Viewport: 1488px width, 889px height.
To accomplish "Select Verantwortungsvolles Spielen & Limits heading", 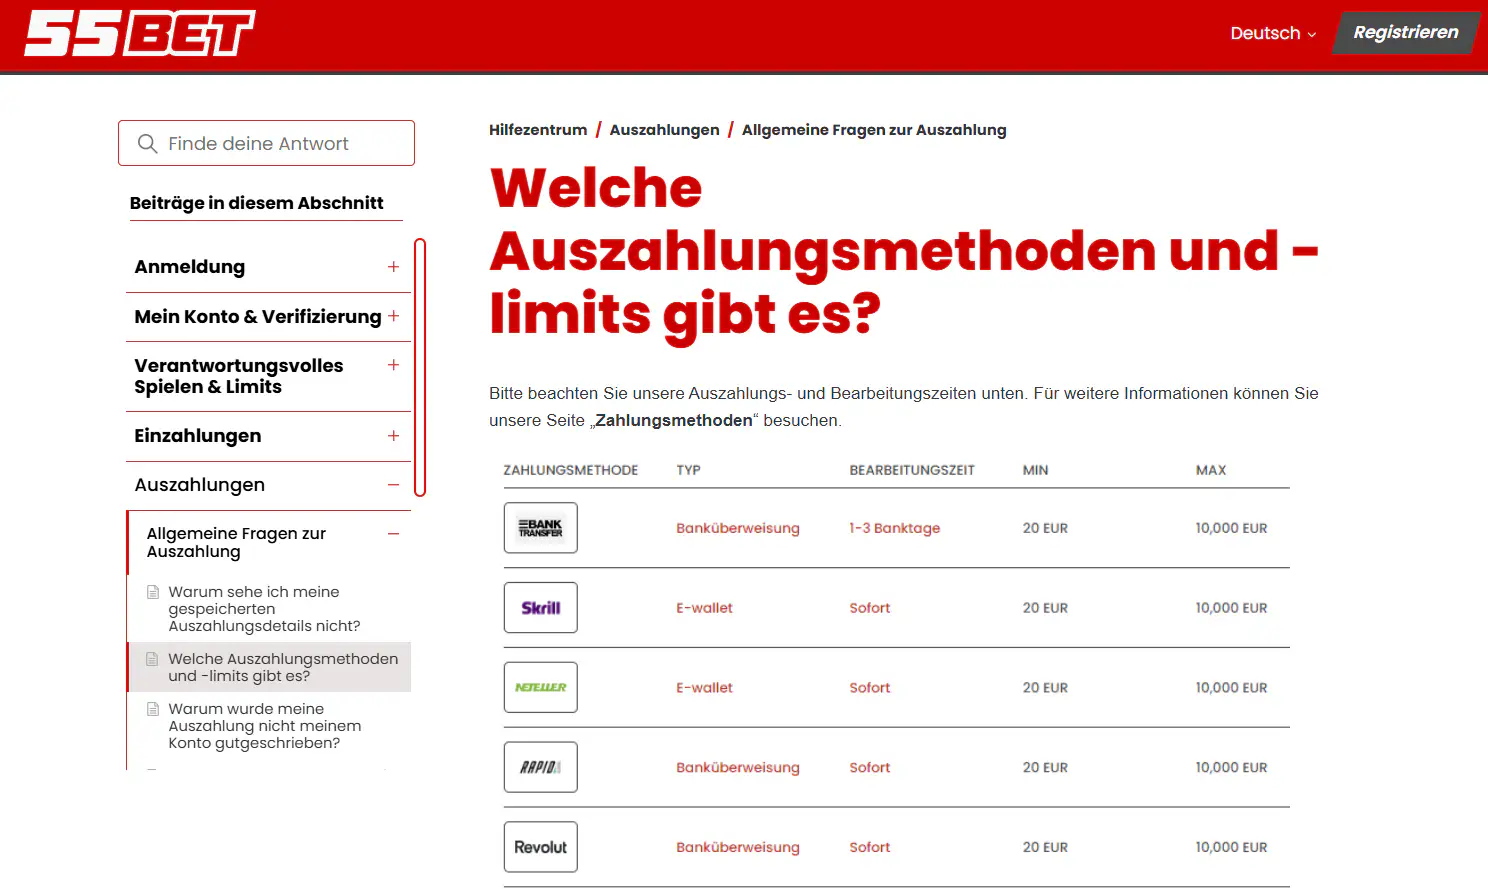I will coord(239,376).
